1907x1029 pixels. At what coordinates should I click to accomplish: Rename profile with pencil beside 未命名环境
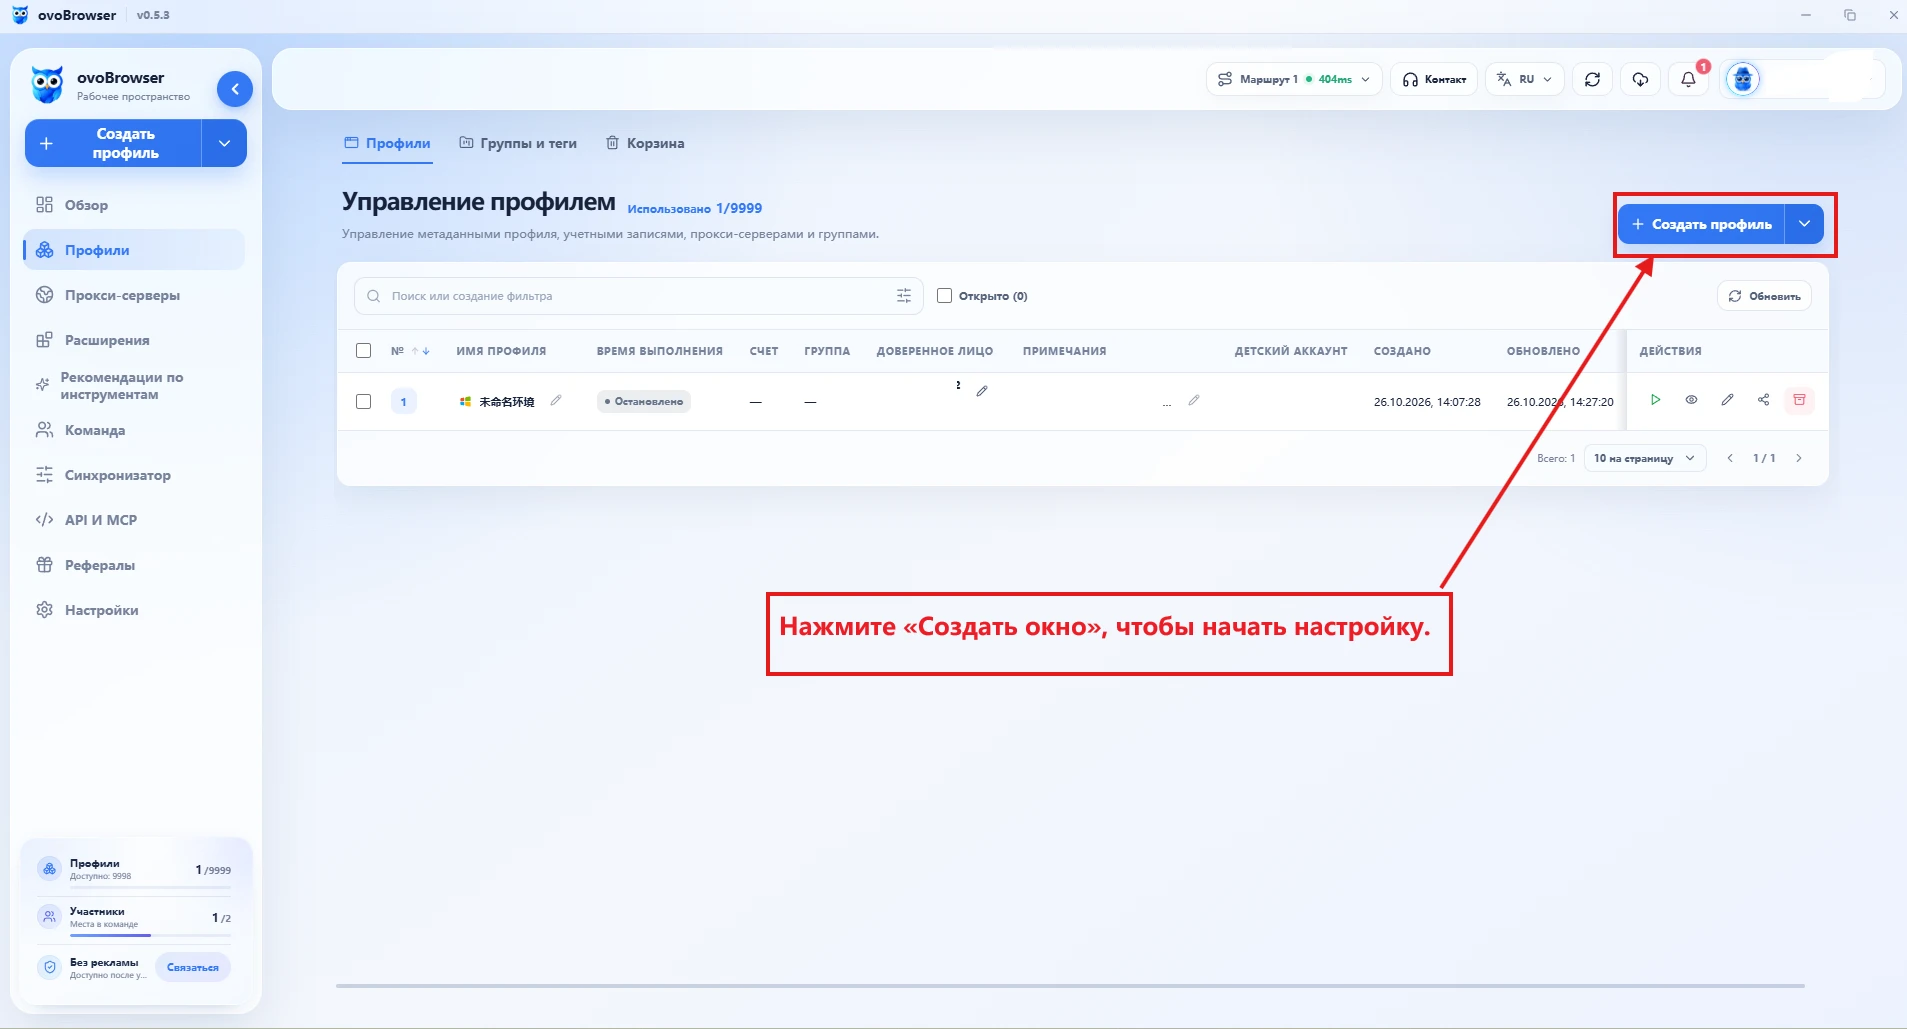(556, 400)
